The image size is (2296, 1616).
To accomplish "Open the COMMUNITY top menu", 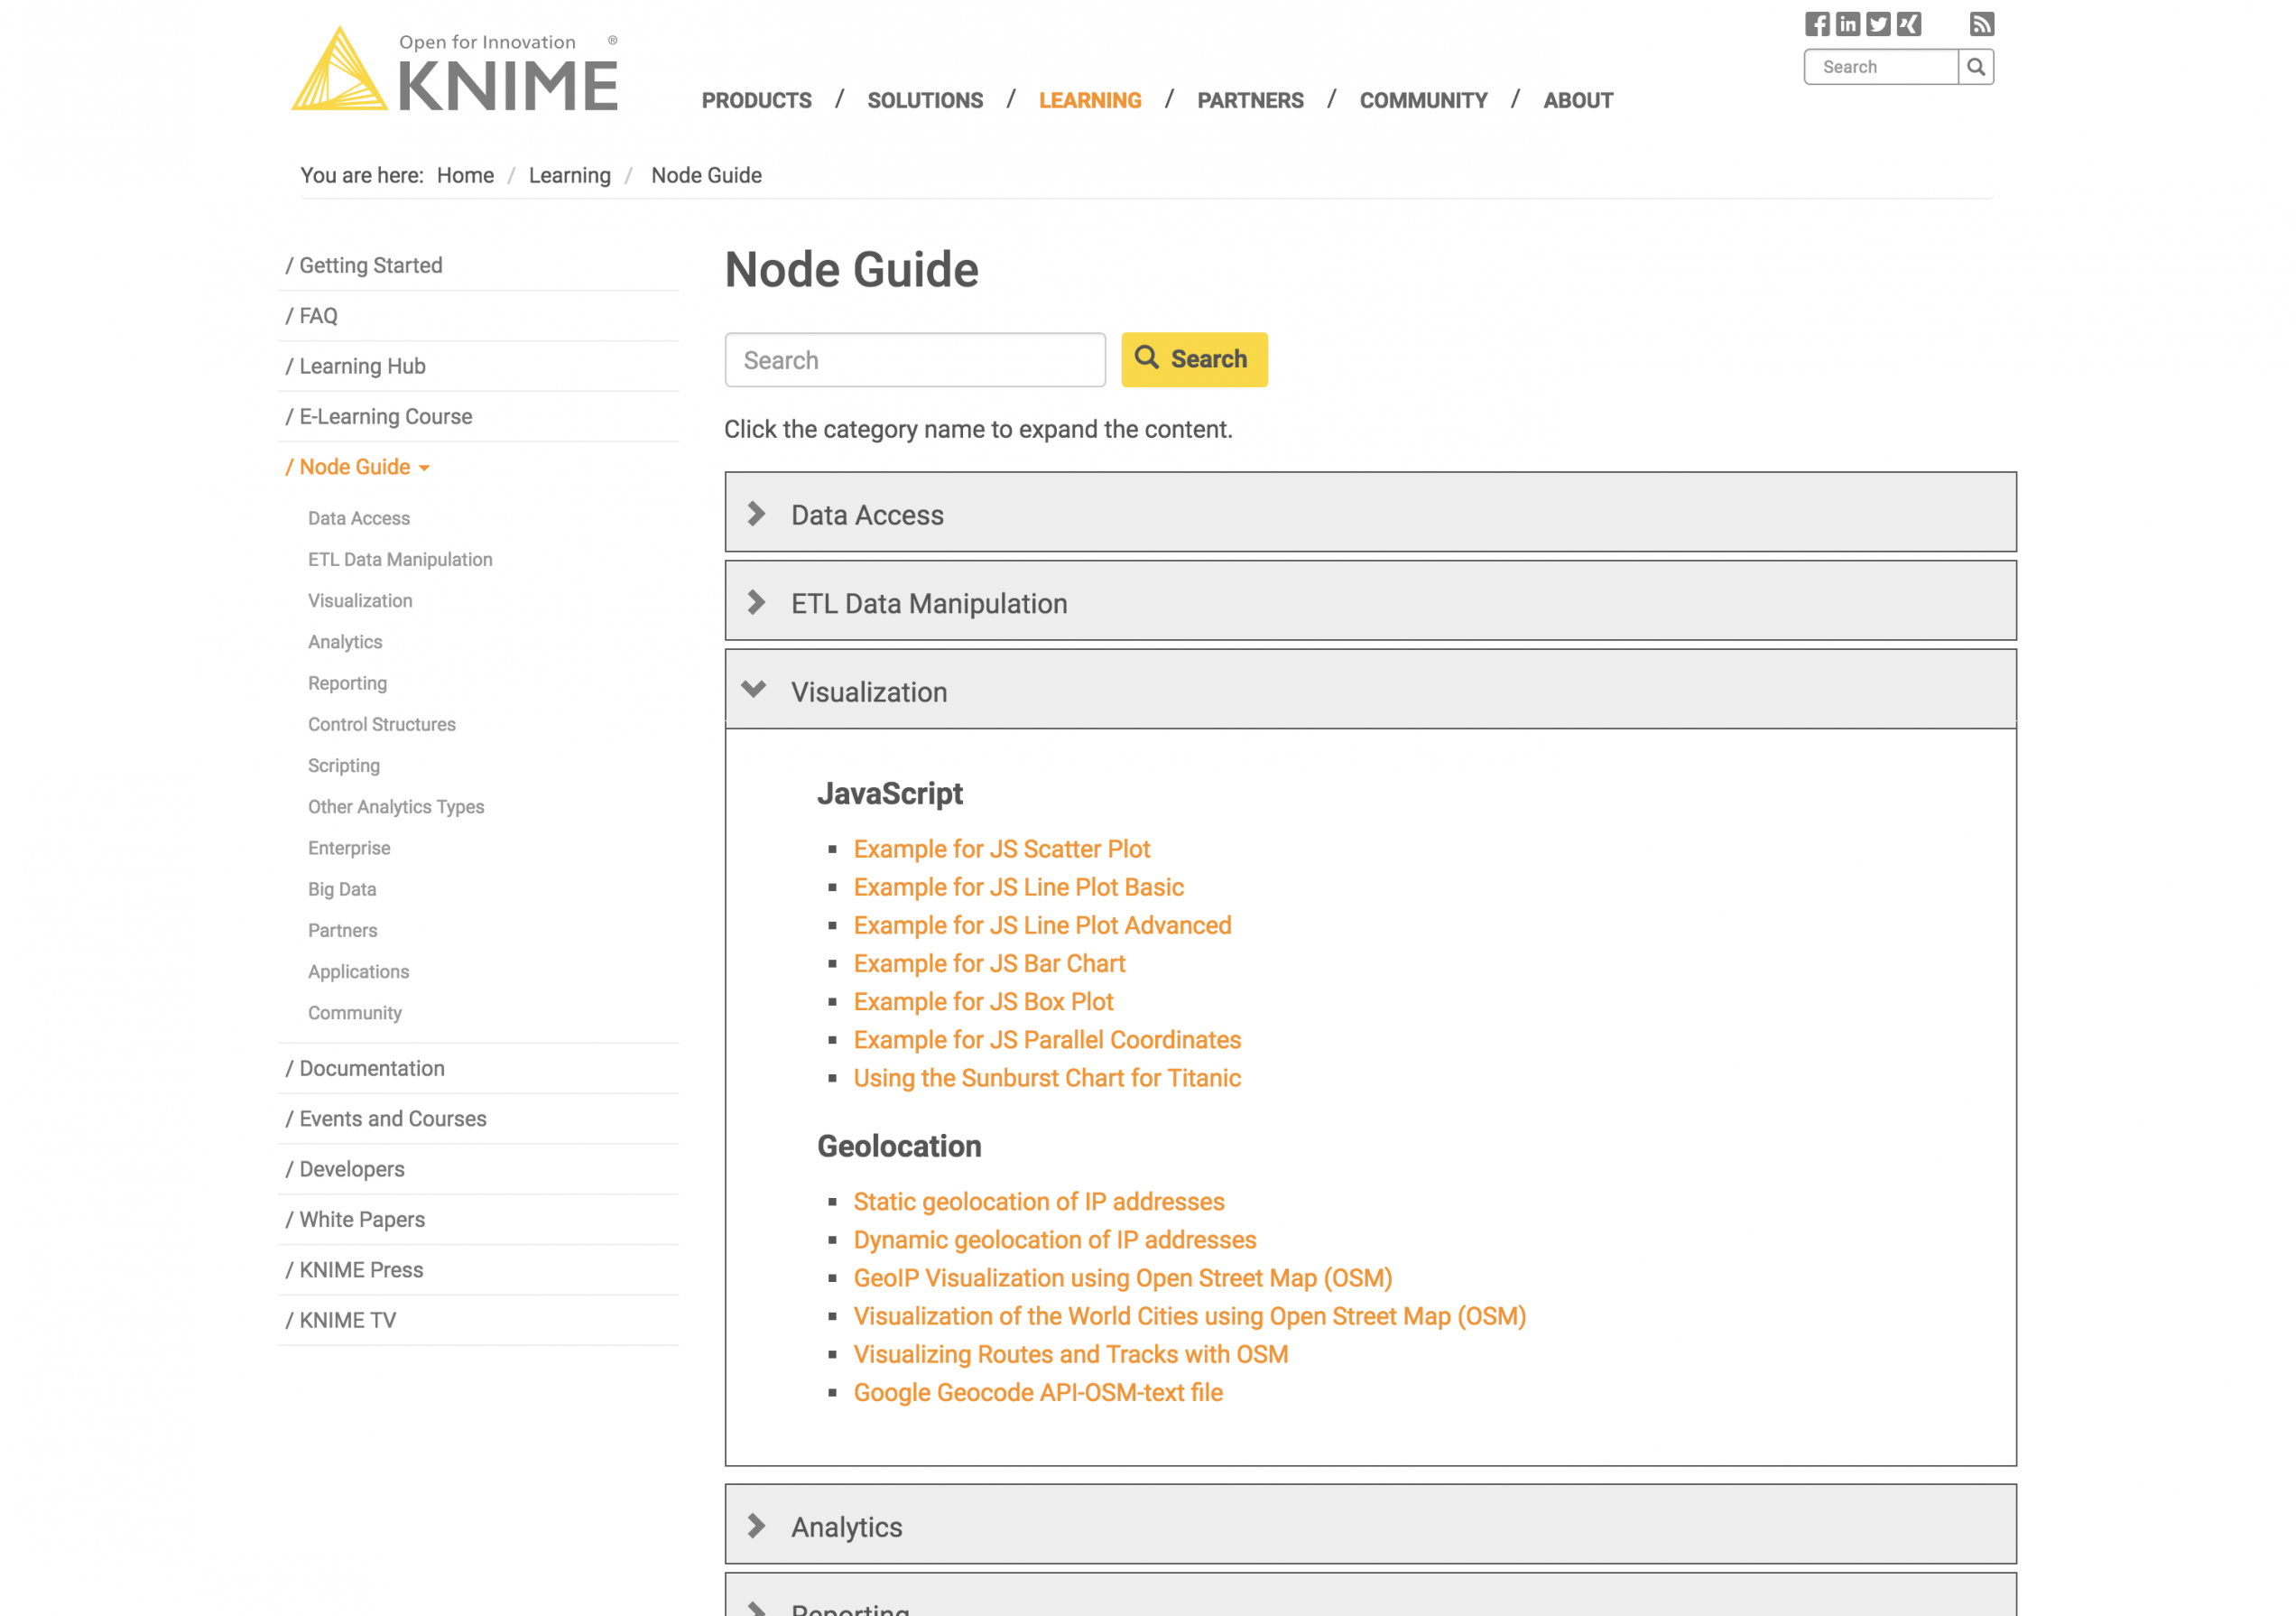I will (x=1422, y=100).
